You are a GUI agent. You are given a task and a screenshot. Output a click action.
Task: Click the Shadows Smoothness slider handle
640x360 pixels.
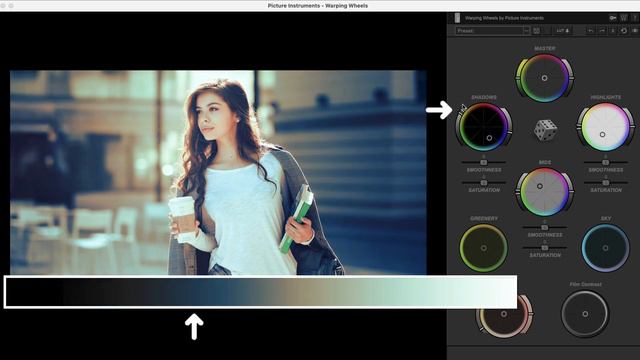point(484,162)
